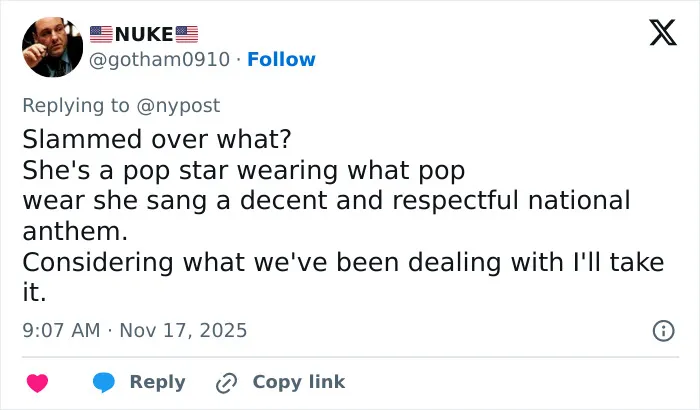Click the Copy link text
This screenshot has width=700, height=410.
point(299,382)
